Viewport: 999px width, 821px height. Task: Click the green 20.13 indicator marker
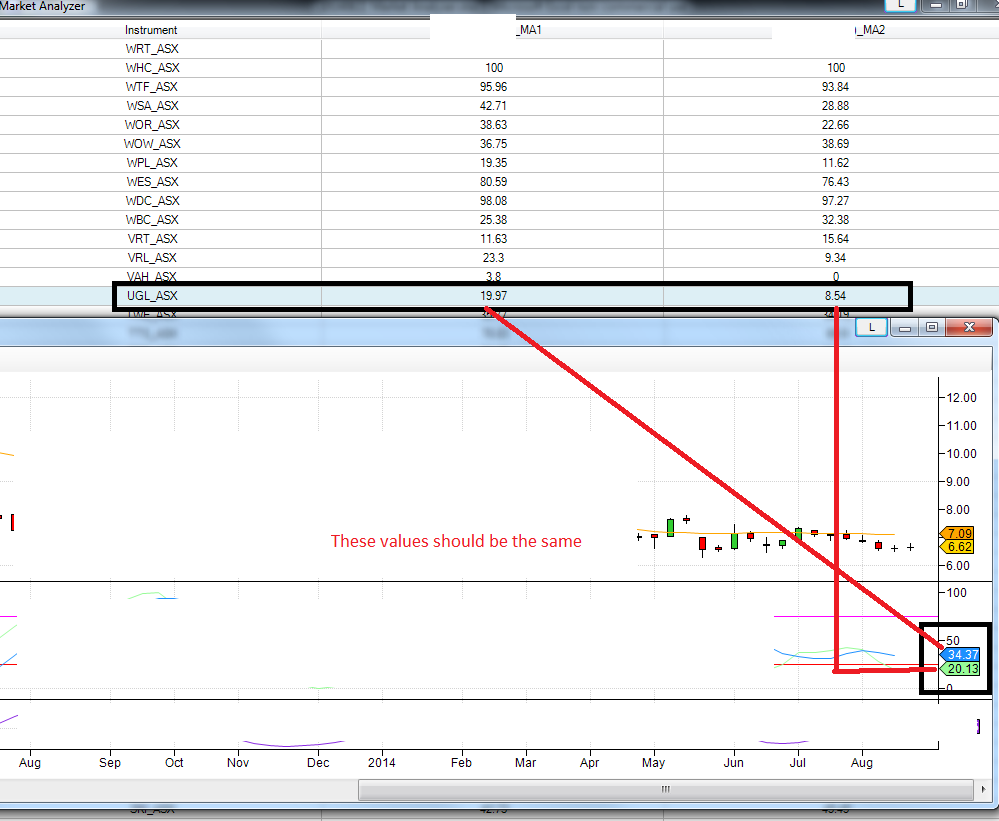point(961,669)
